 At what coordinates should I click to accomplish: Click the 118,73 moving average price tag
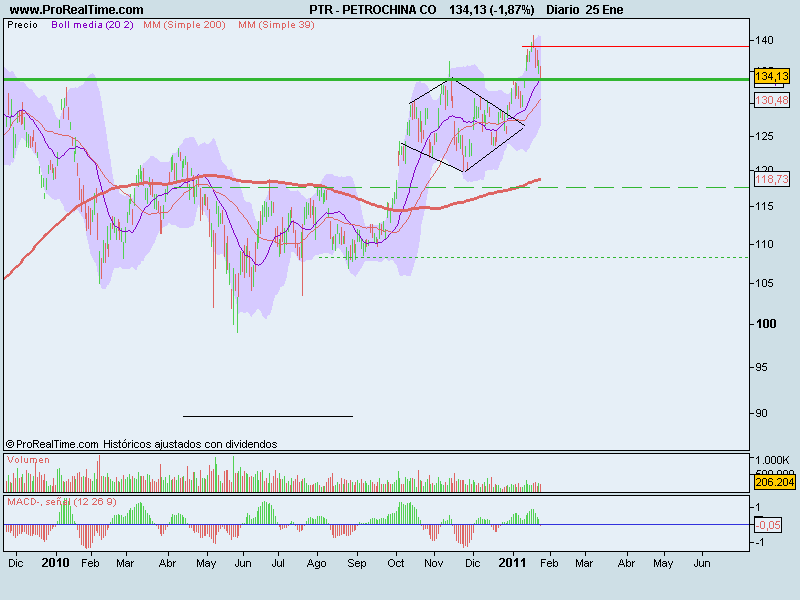coord(772,179)
